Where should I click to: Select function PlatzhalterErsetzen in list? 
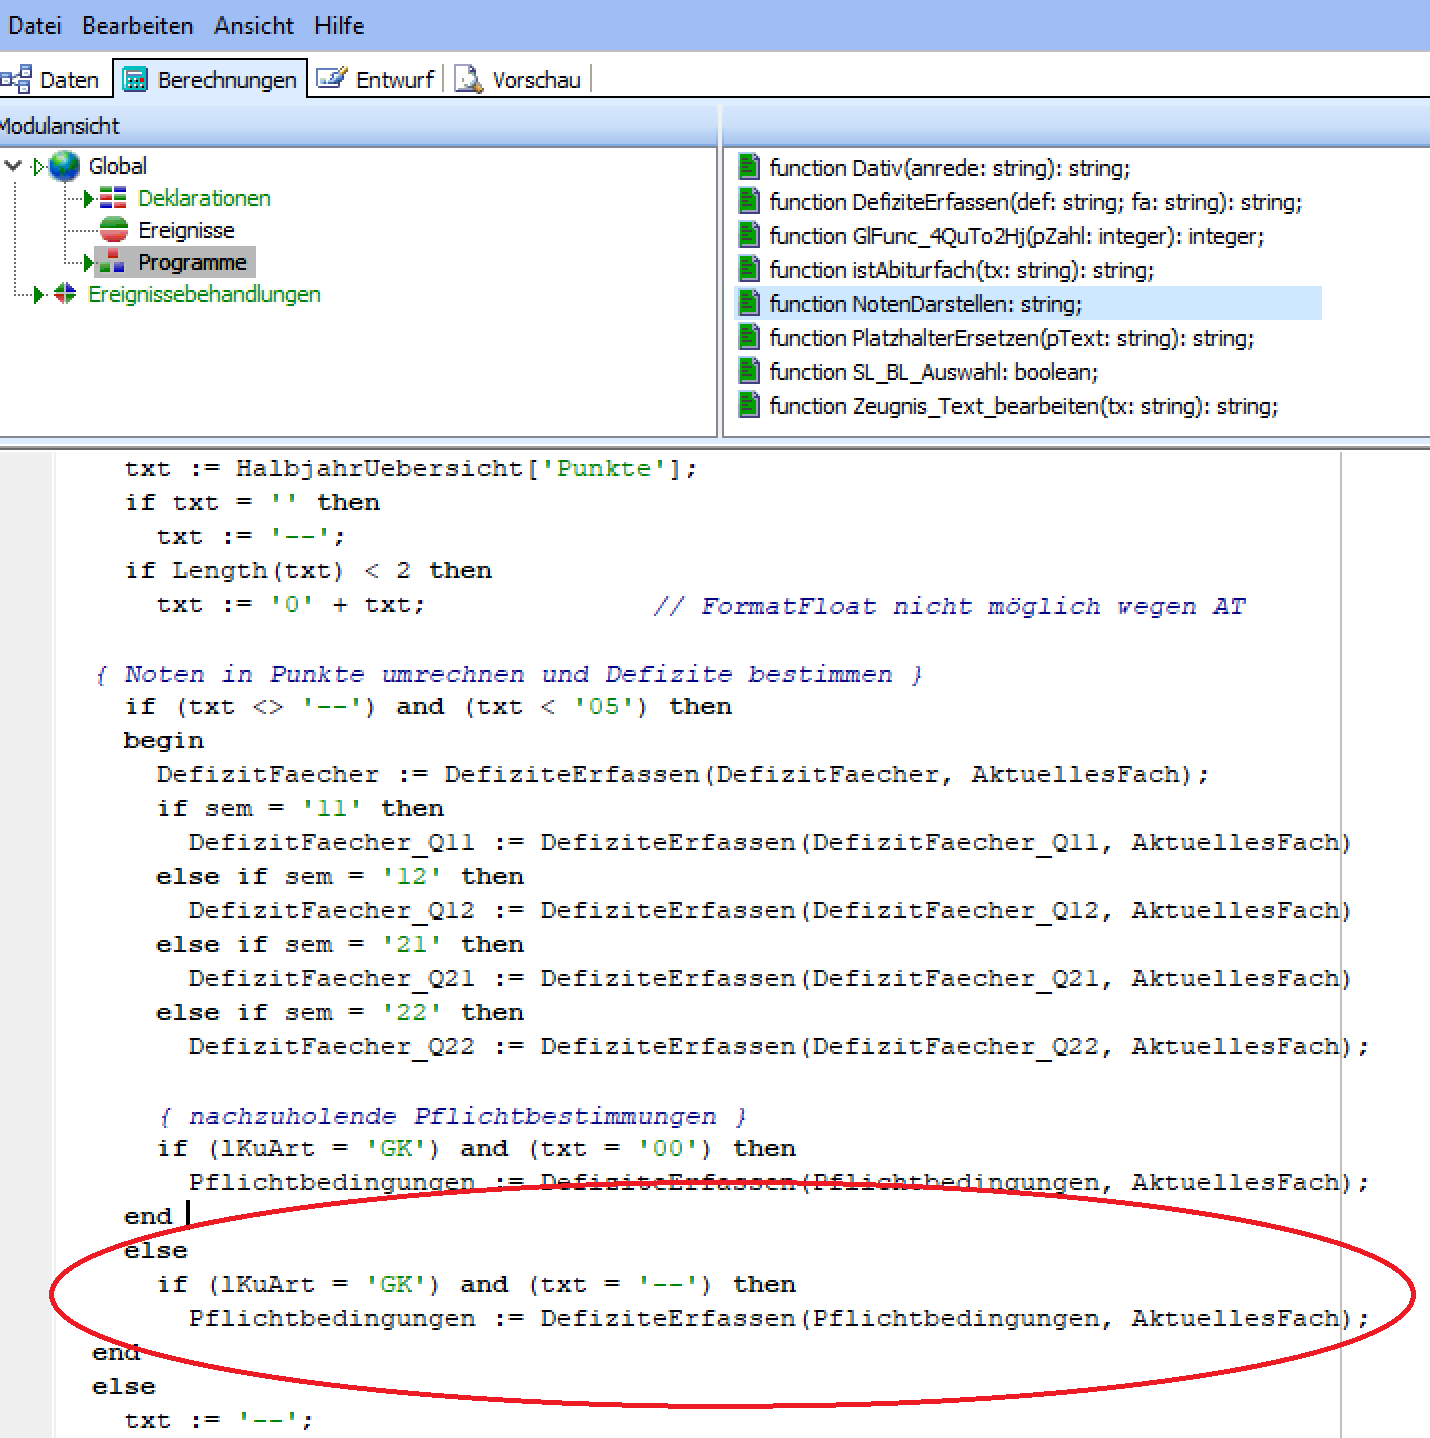(x=1011, y=338)
